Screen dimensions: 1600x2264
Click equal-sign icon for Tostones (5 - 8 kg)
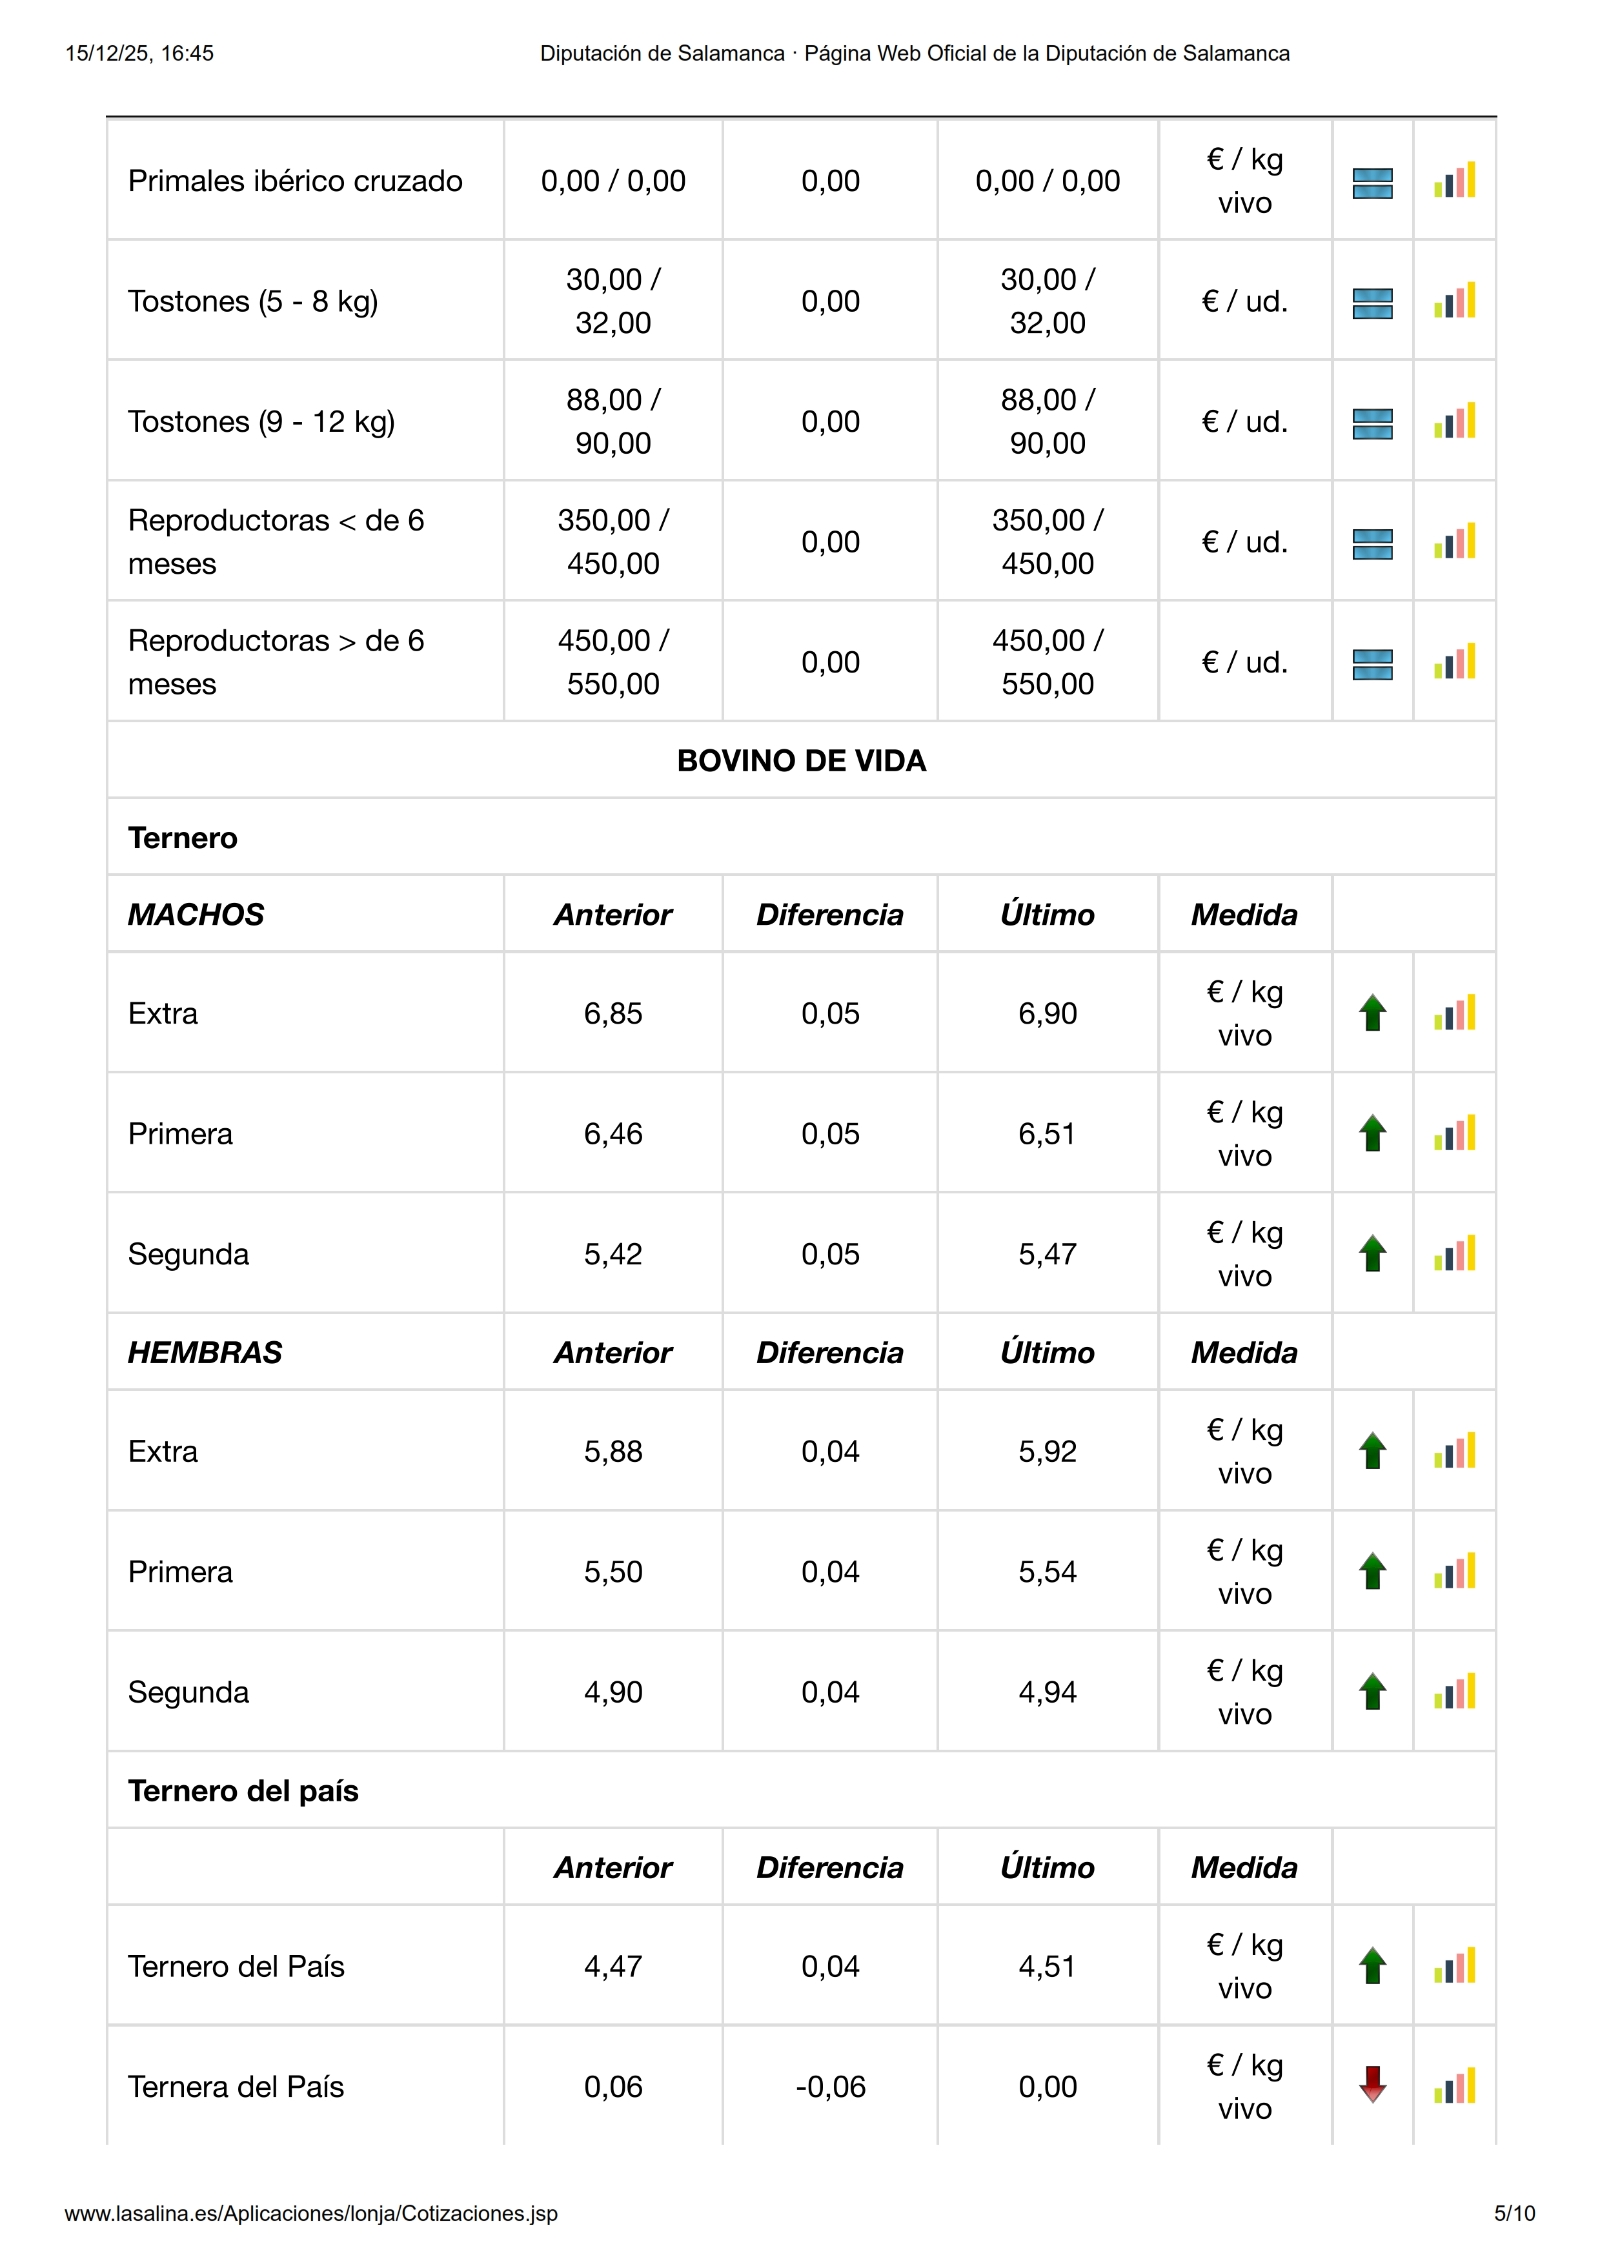click(1372, 303)
